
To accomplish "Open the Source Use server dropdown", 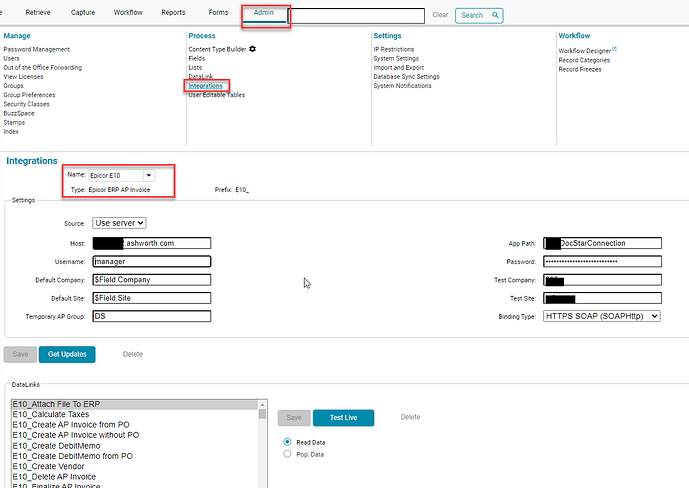I will (119, 223).
